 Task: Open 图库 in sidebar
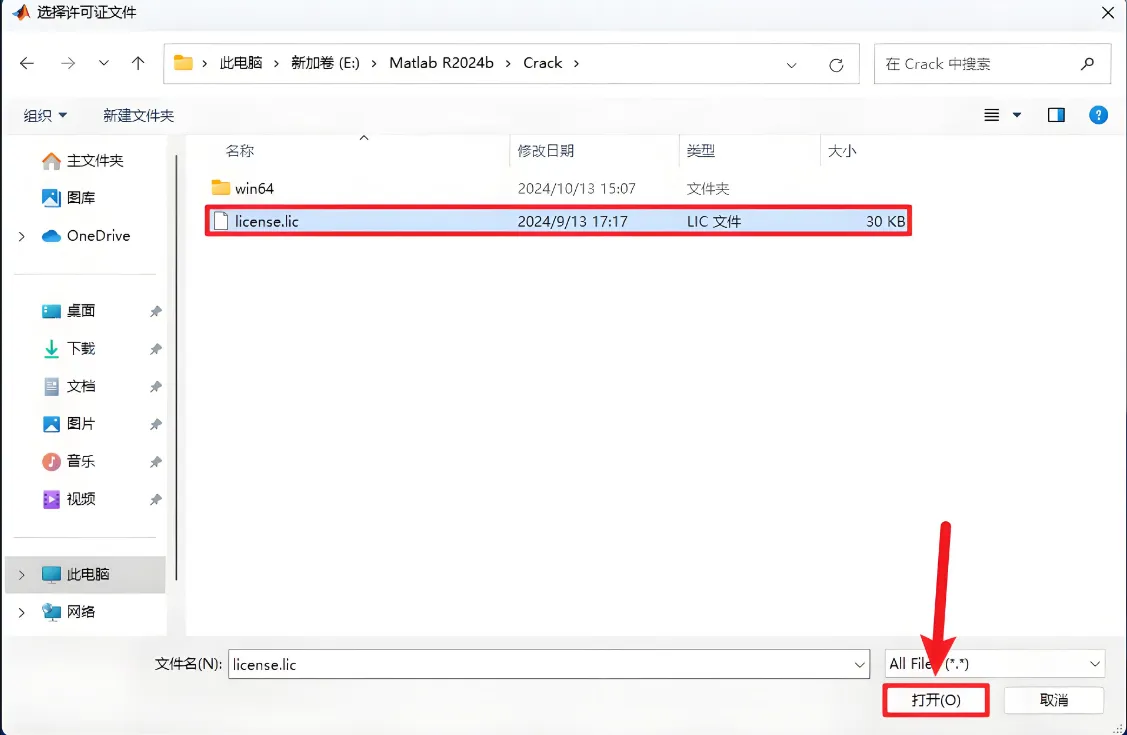click(x=68, y=198)
